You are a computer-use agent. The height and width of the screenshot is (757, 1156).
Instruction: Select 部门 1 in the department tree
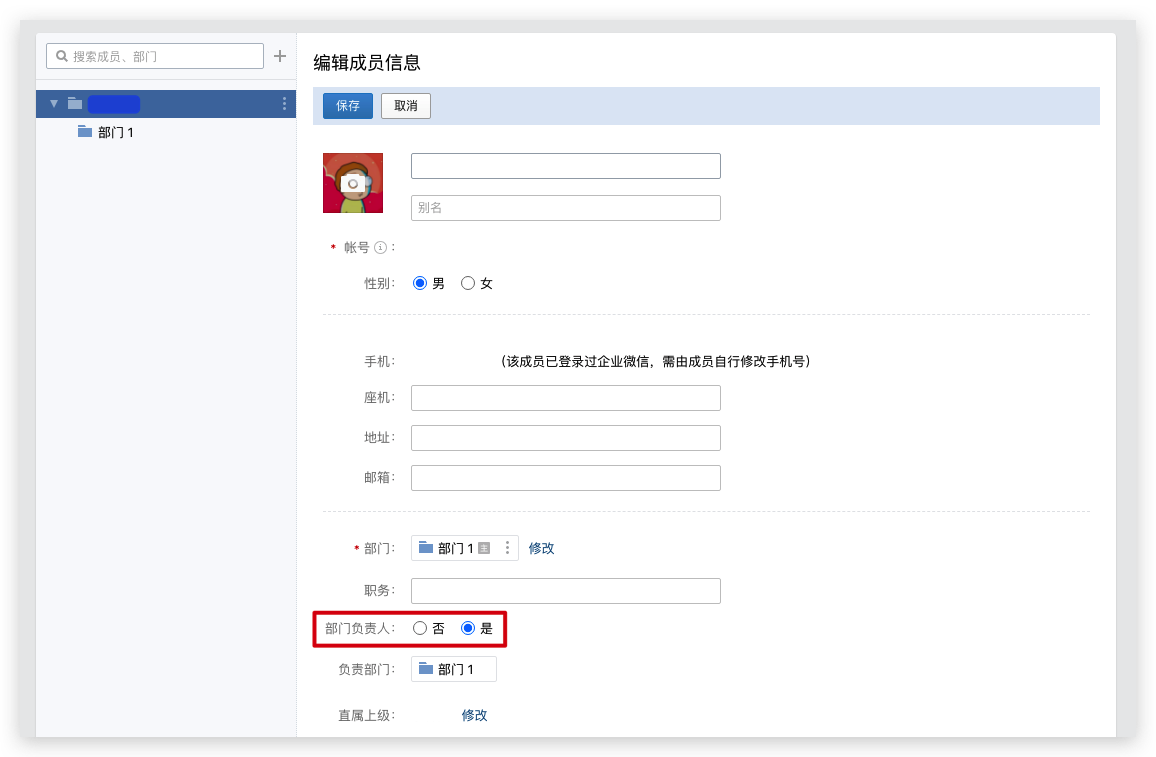[116, 132]
